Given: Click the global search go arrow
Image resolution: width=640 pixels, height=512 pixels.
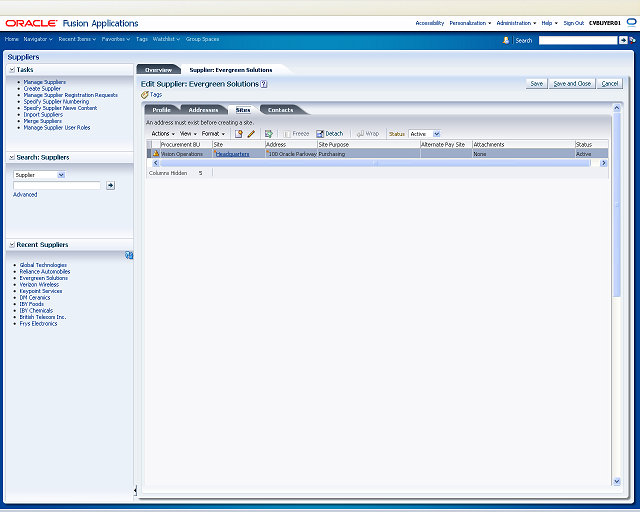Looking at the screenshot, I should (x=623, y=40).
